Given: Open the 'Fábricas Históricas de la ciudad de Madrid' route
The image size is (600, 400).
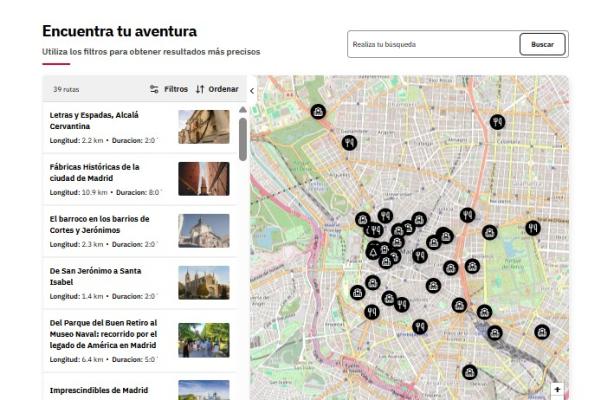Looking at the screenshot, I should point(139,179).
